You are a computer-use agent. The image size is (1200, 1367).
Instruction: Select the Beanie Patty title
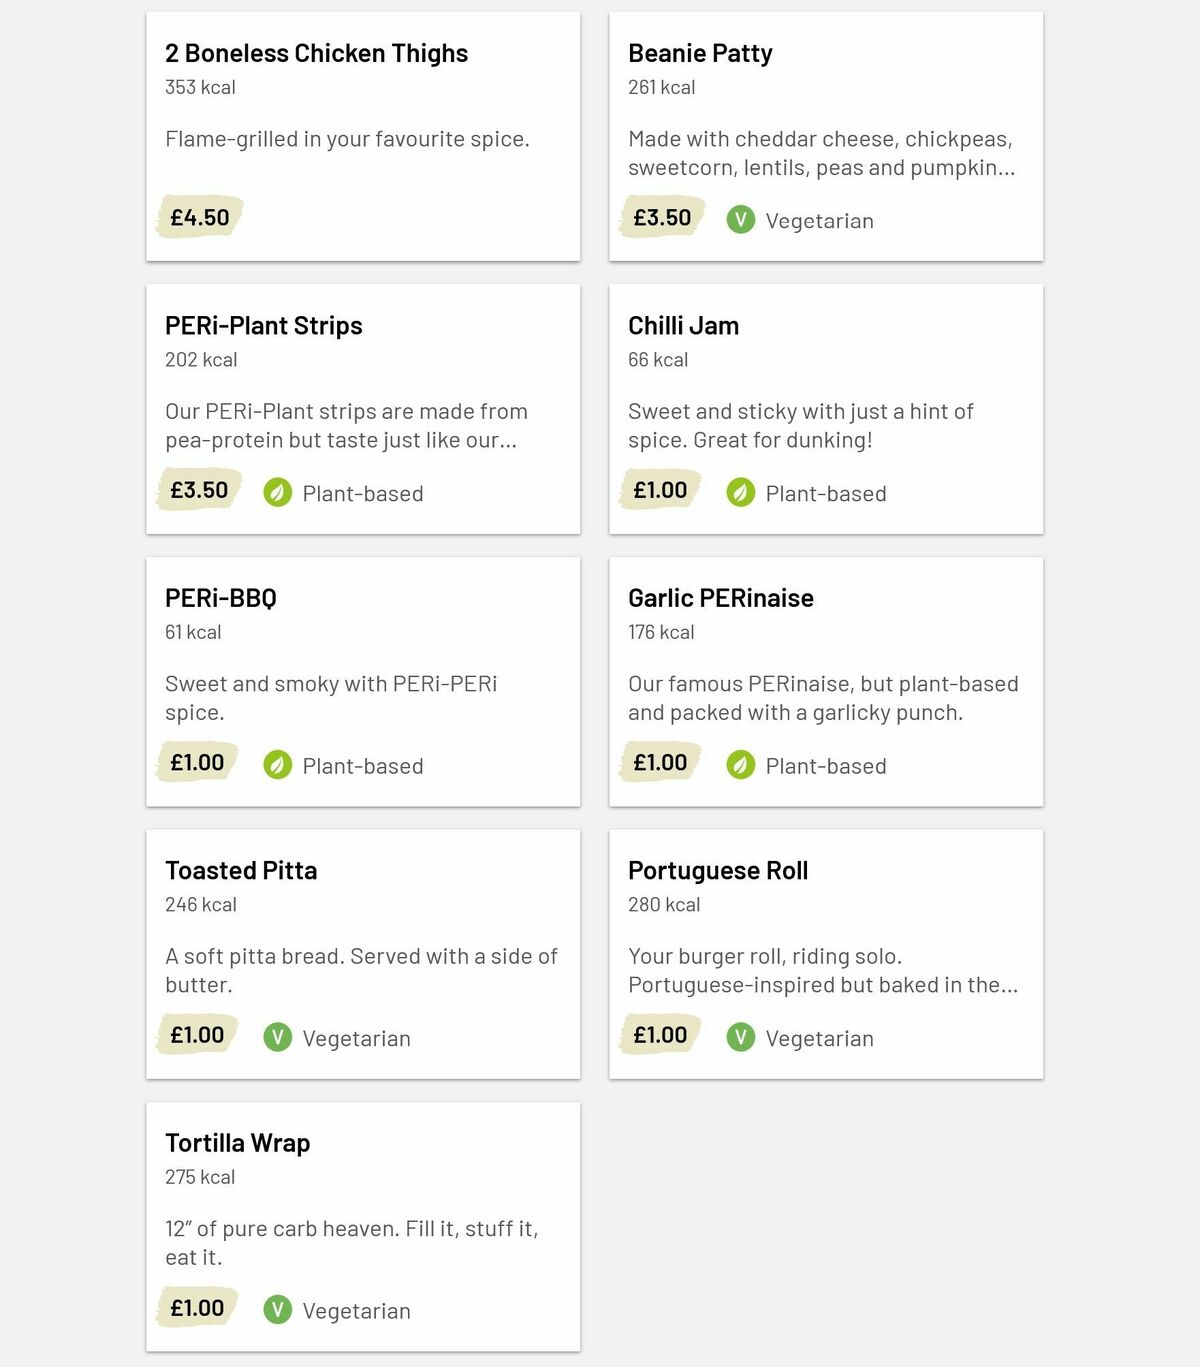700,54
